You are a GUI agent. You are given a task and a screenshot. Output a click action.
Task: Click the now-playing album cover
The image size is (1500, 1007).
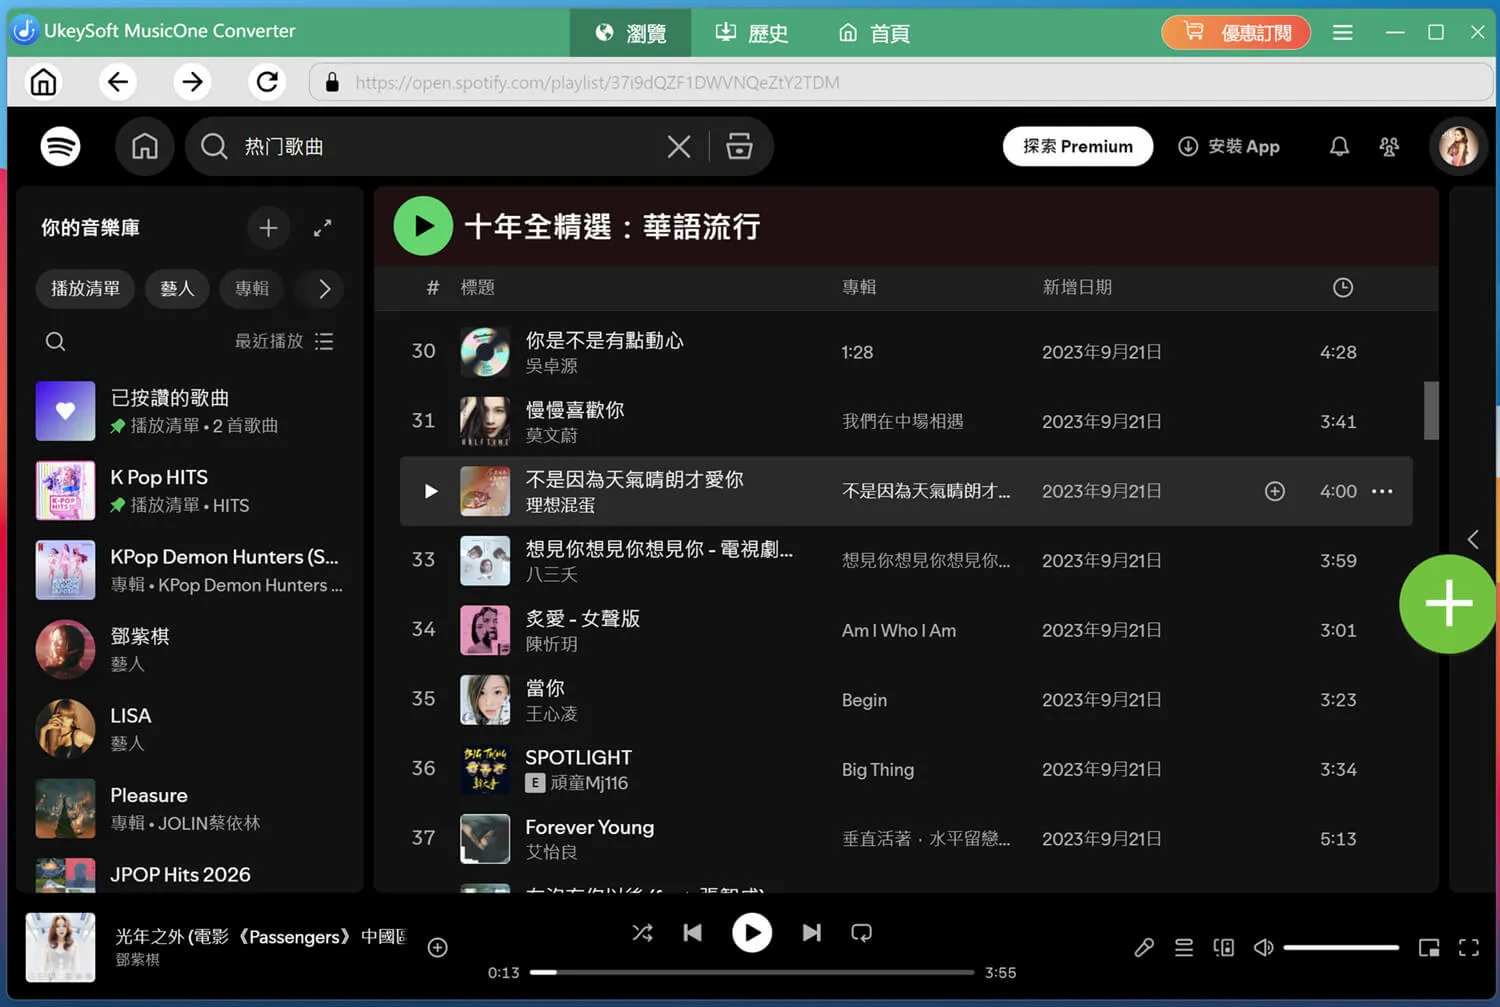(x=60, y=947)
